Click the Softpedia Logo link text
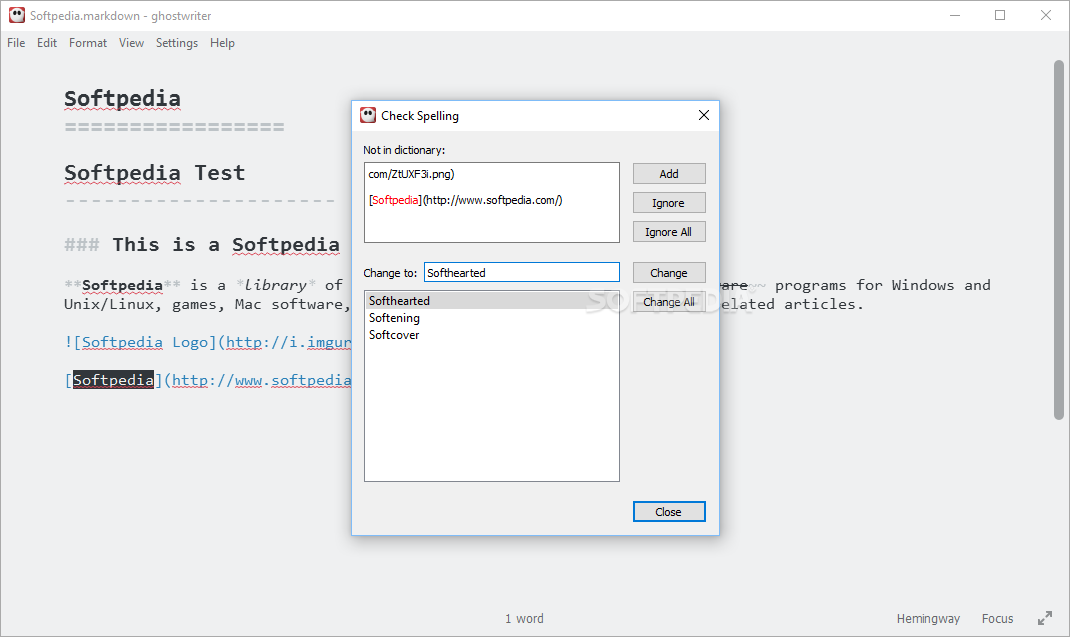The height and width of the screenshot is (637, 1070). tap(145, 342)
